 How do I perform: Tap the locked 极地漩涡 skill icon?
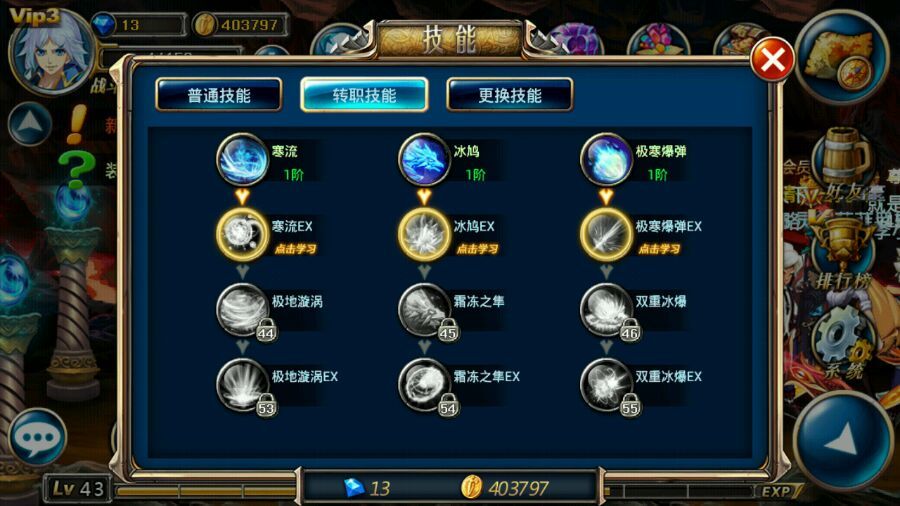click(242, 310)
